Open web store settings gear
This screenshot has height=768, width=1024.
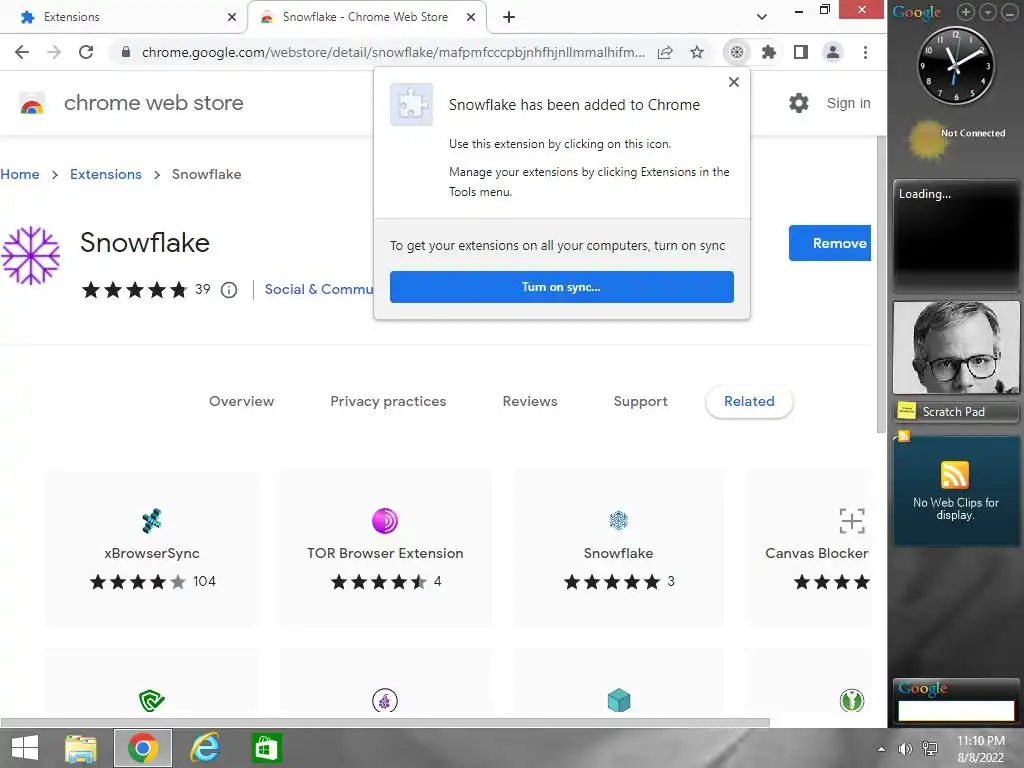click(x=799, y=103)
